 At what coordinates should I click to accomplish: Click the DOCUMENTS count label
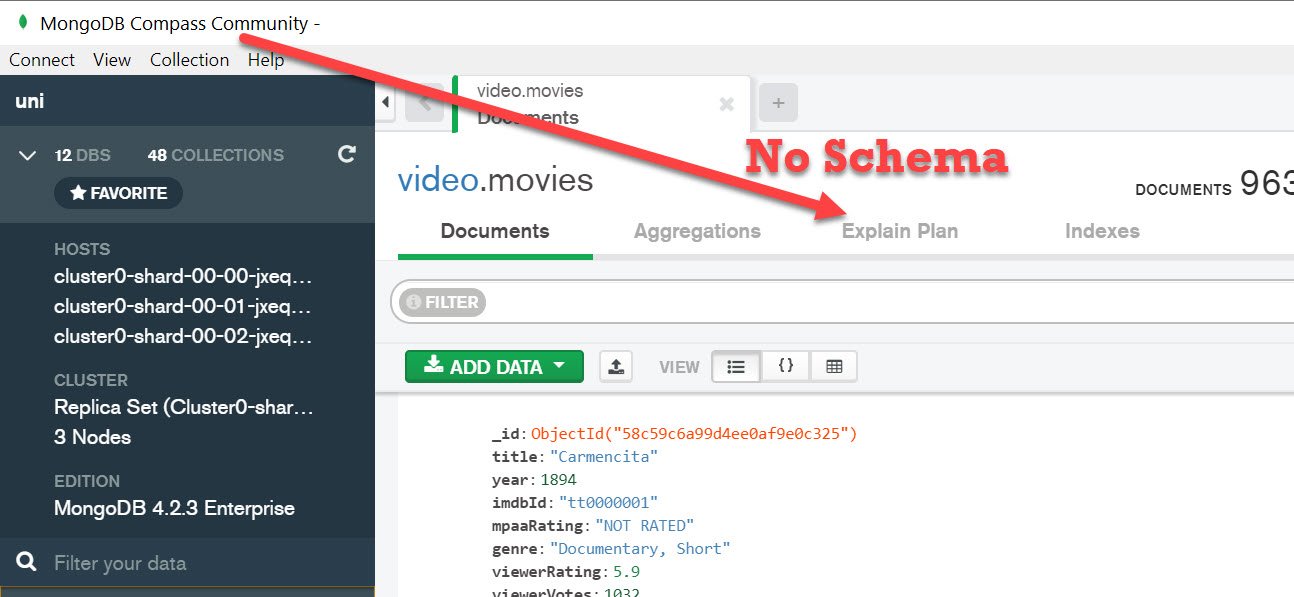click(x=1183, y=189)
